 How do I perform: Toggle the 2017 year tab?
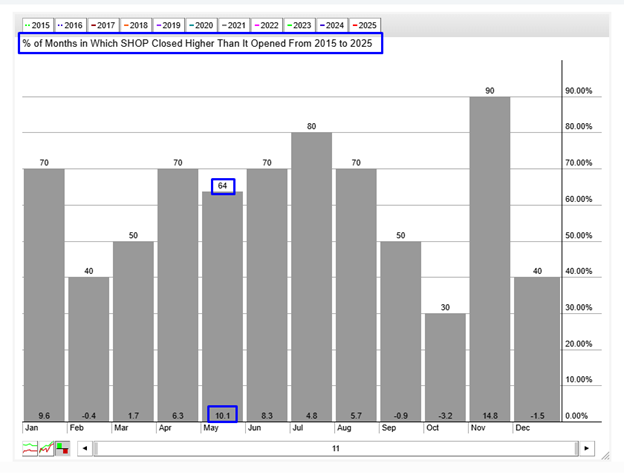click(x=103, y=25)
